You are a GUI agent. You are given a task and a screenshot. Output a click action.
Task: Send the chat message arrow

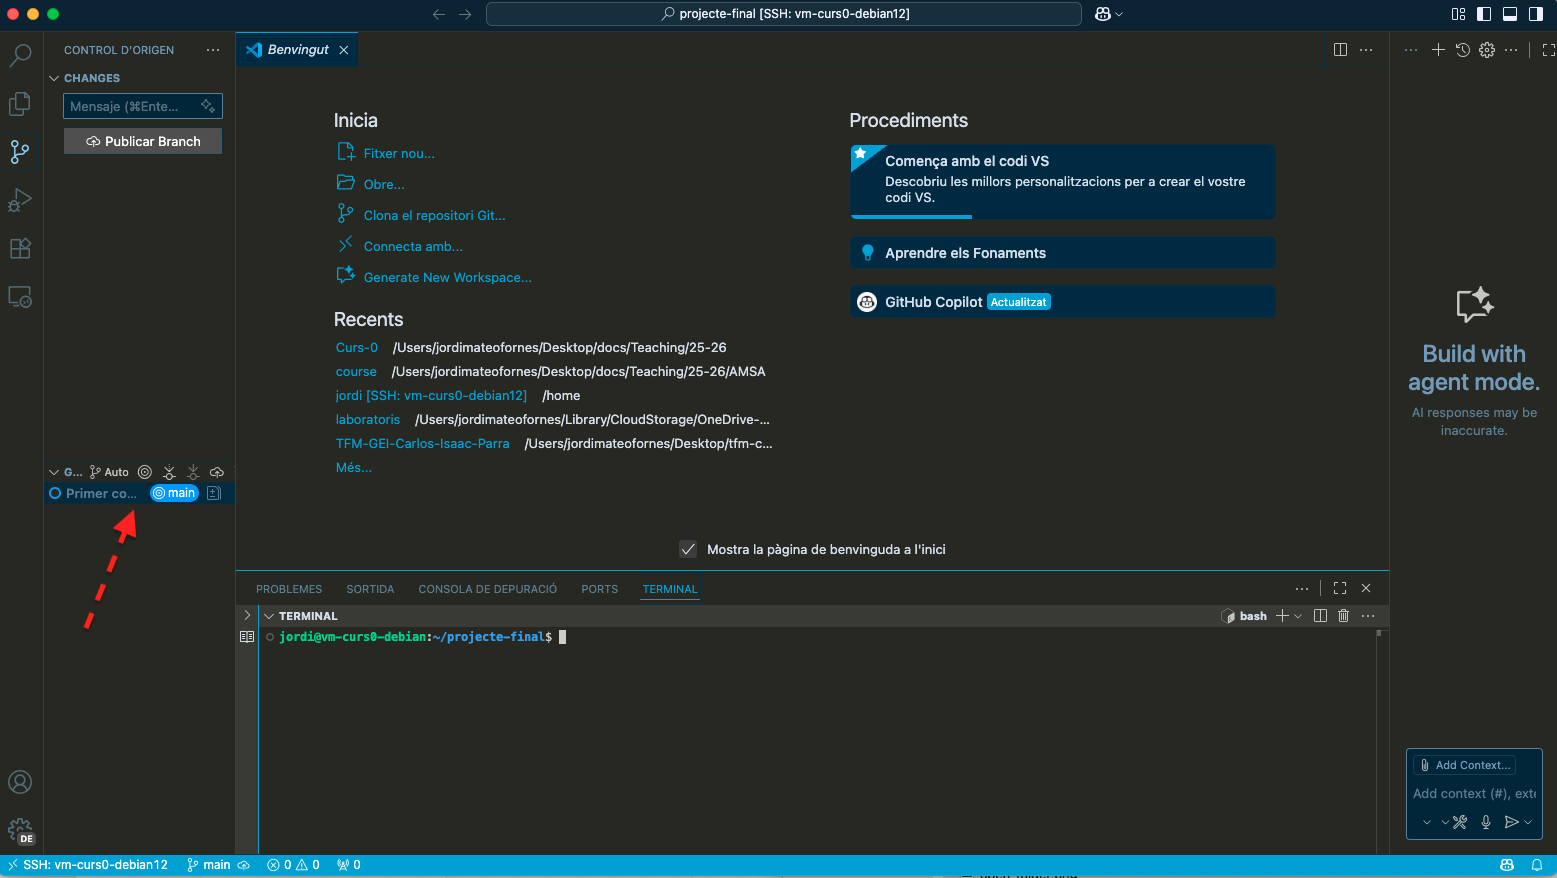point(1511,822)
